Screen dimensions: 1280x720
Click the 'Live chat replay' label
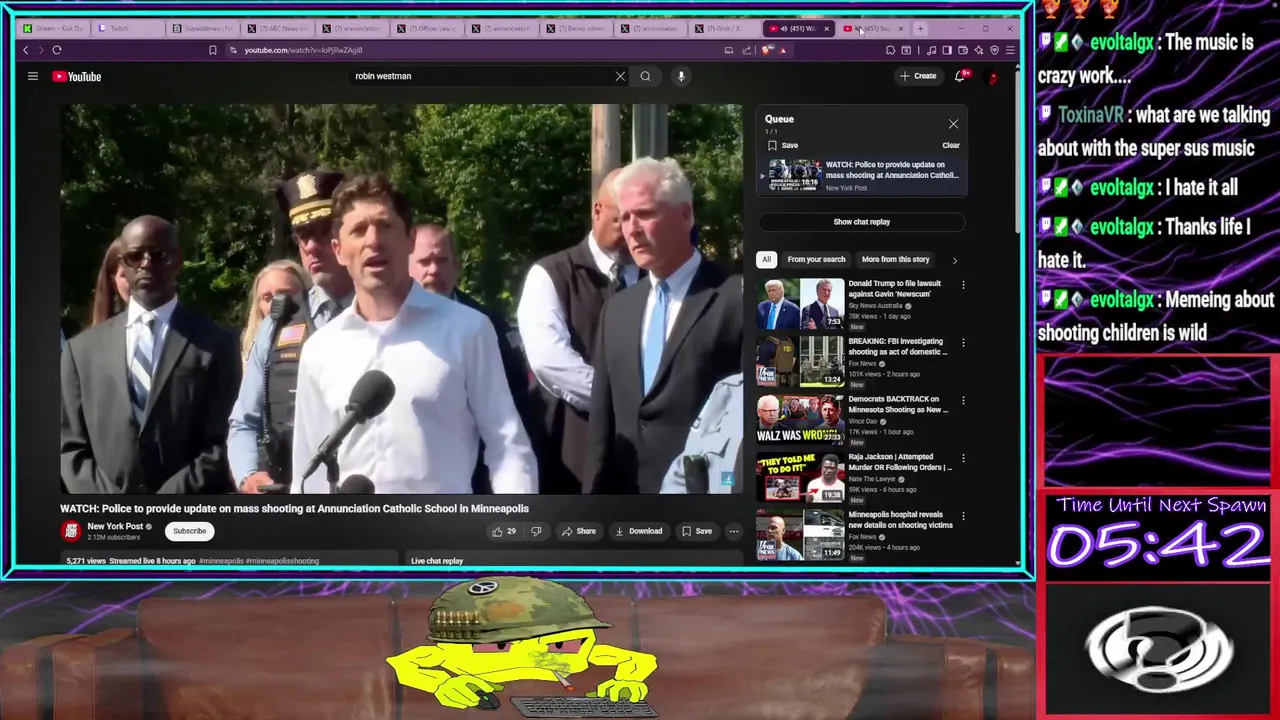[x=437, y=561]
